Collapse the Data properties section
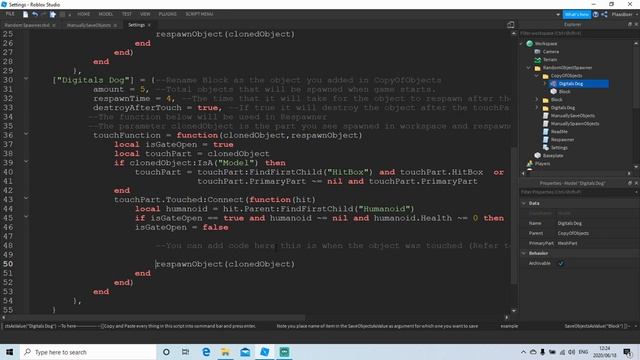The image size is (640, 360). pos(524,203)
